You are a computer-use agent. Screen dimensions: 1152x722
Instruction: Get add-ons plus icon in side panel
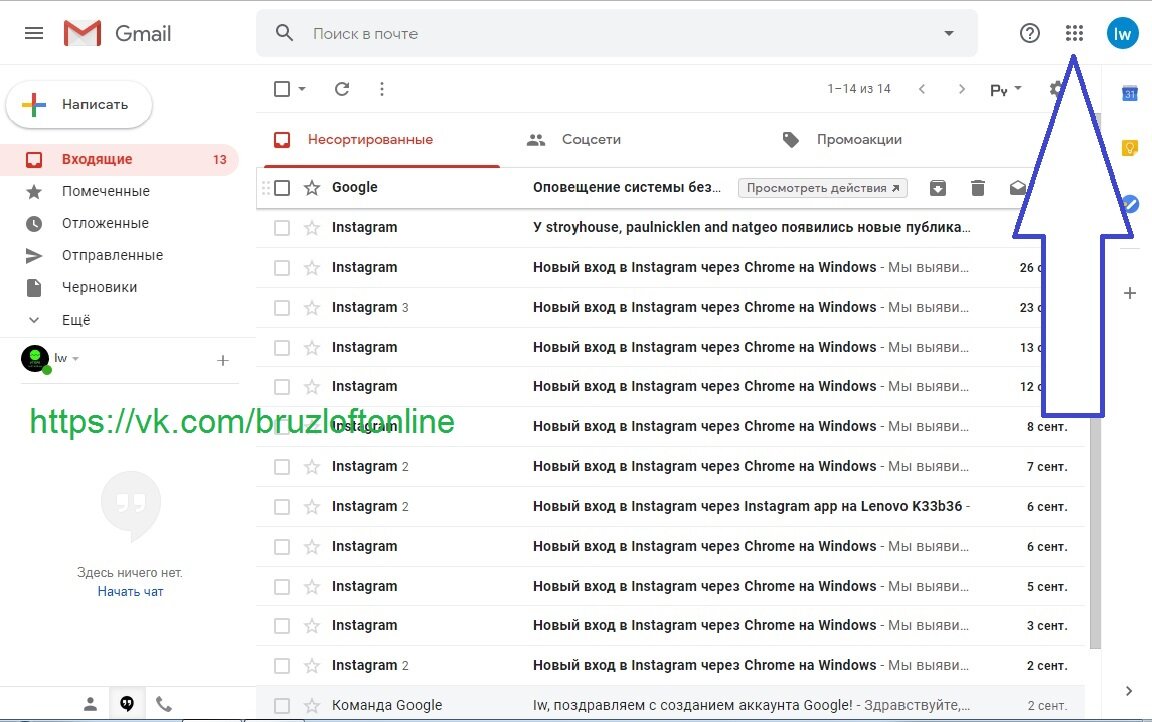click(x=1130, y=293)
